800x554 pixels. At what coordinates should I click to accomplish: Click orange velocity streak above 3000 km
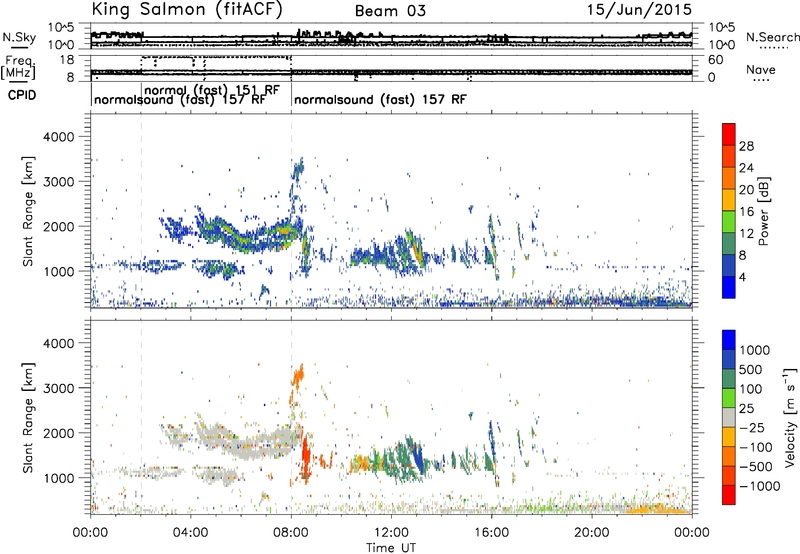(x=298, y=377)
